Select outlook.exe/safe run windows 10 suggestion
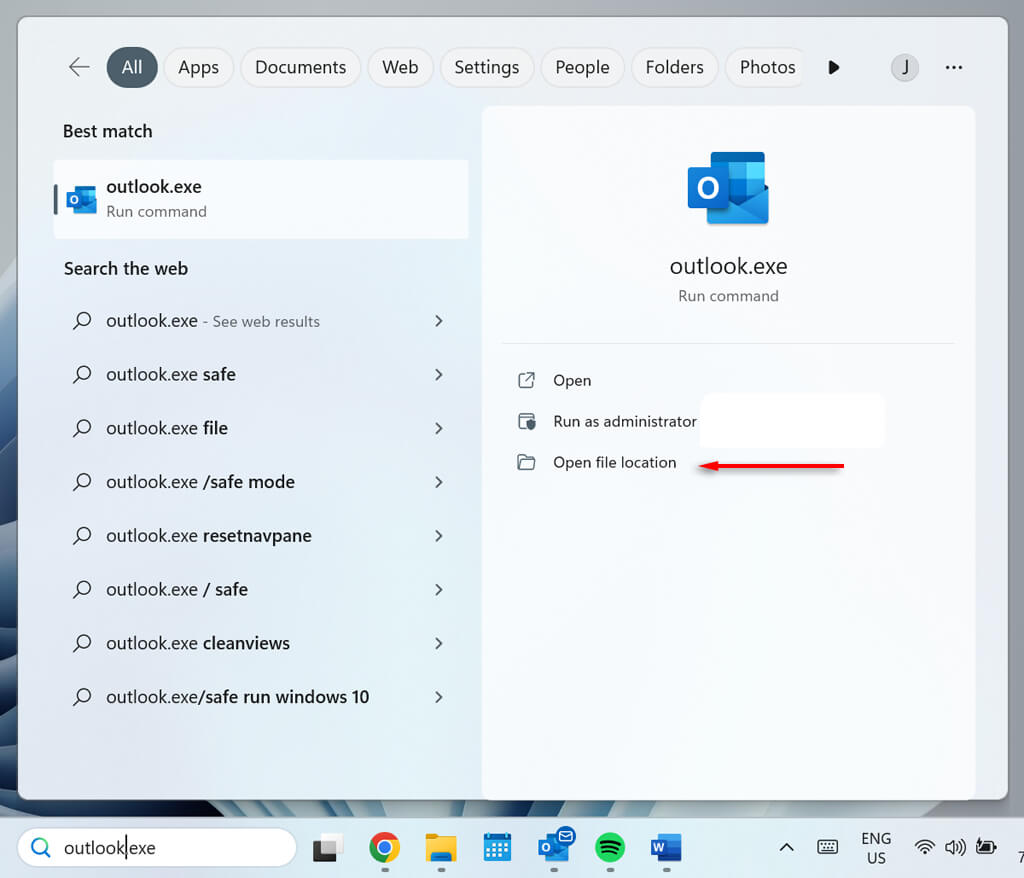This screenshot has width=1024, height=878. pos(261,697)
